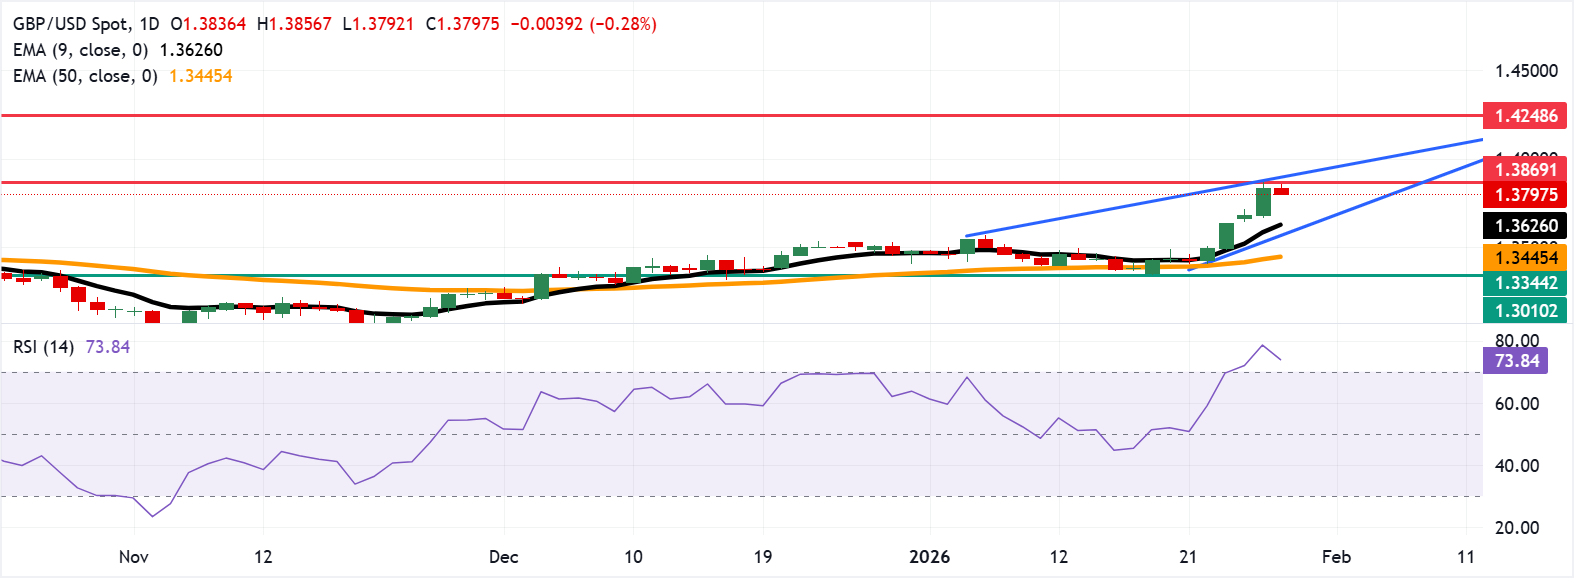Screen dimensions: 1574x578
Task: Select the green horizontal support line
Action: pyautogui.click(x=700, y=276)
